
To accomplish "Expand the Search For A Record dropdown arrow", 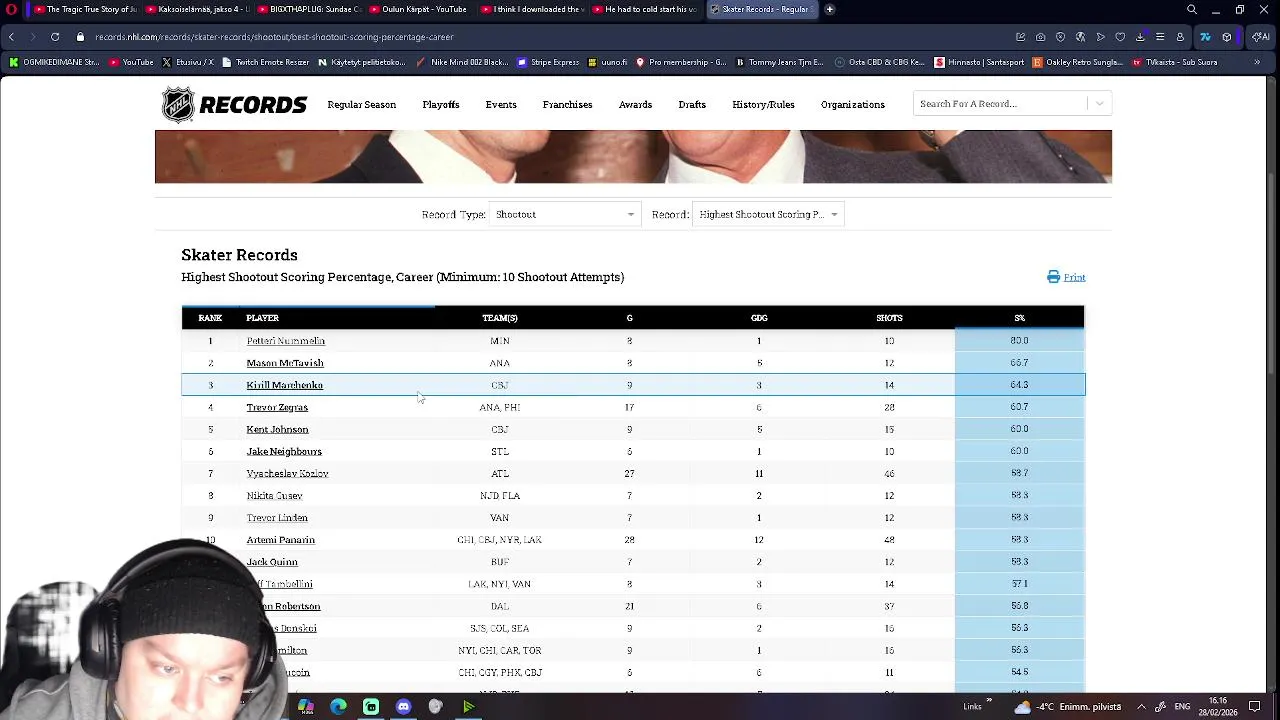I will click(1100, 104).
